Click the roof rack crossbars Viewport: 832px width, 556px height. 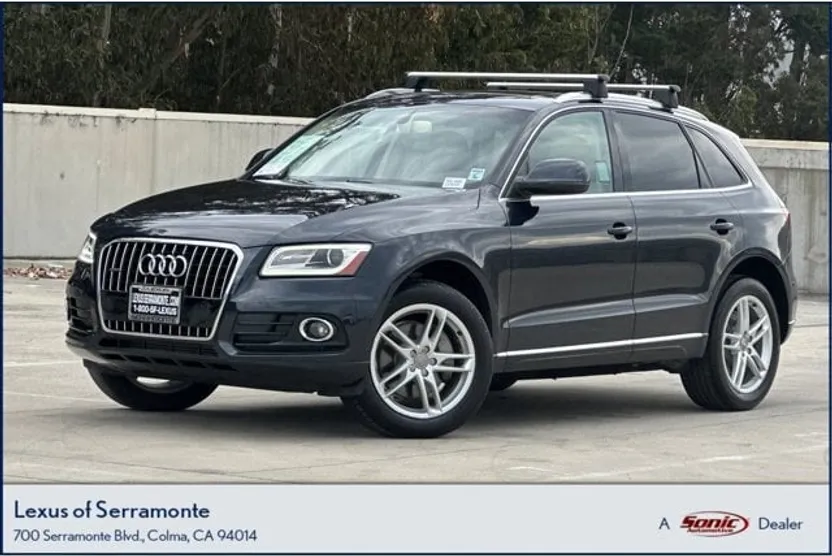point(543,86)
